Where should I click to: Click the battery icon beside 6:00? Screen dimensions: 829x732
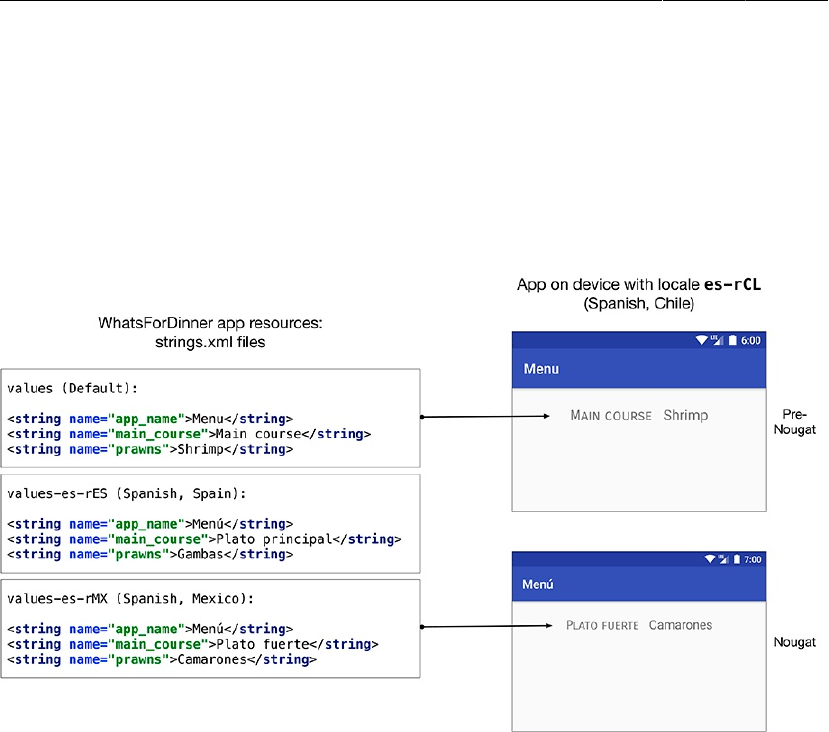pos(731,340)
